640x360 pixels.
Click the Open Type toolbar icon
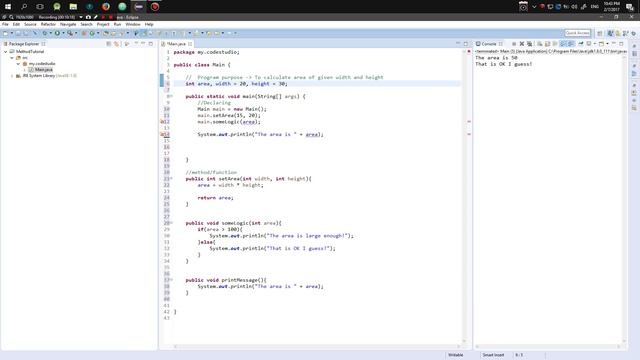tap(106, 33)
